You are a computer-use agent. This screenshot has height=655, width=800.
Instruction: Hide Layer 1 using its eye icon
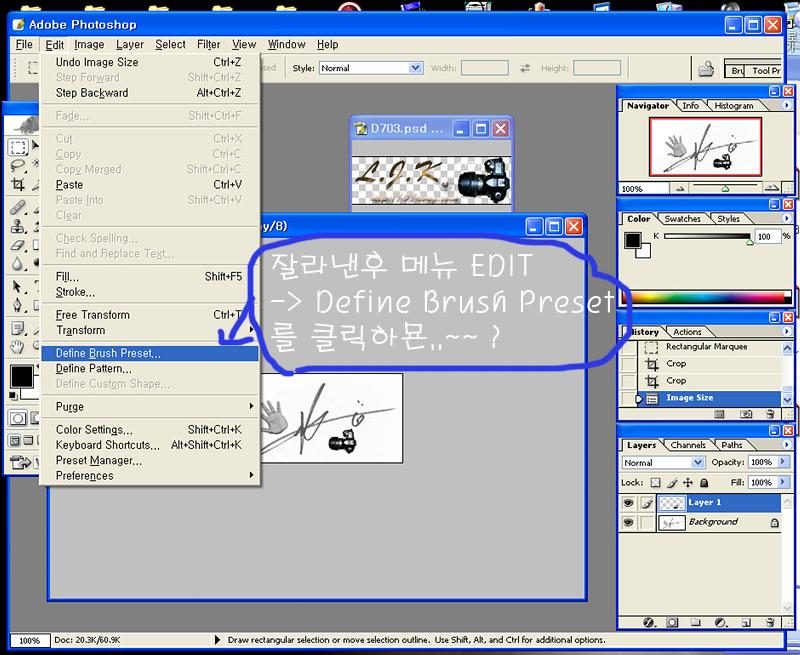click(x=629, y=503)
